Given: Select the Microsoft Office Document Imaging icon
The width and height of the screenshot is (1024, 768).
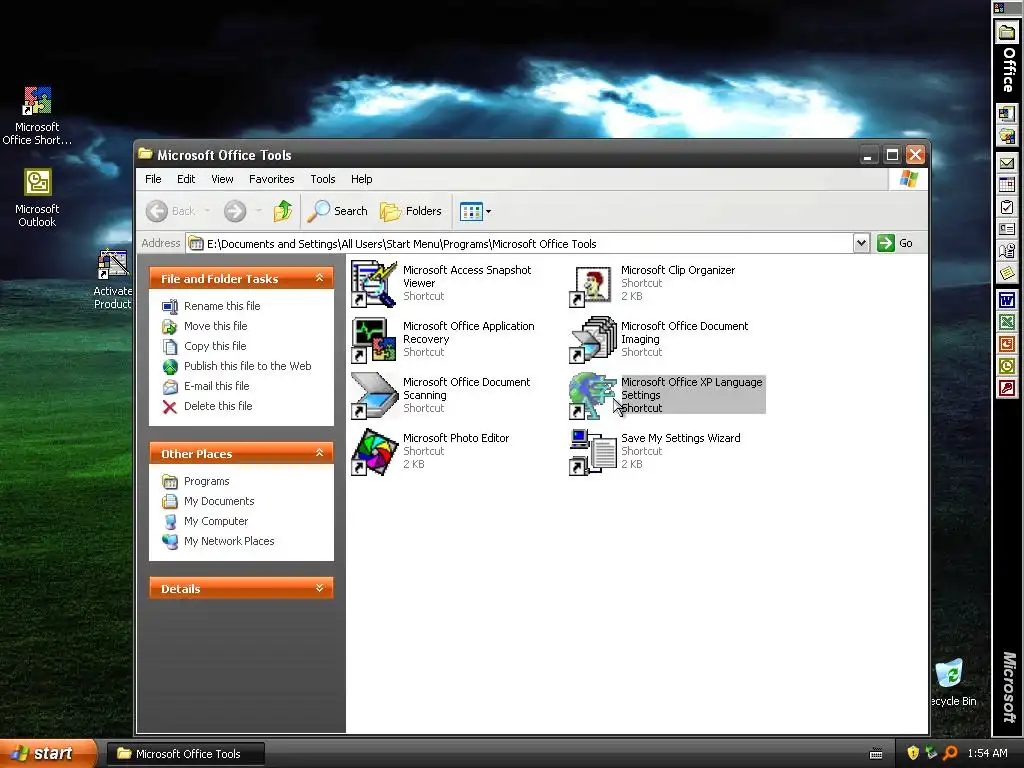Looking at the screenshot, I should tap(592, 340).
